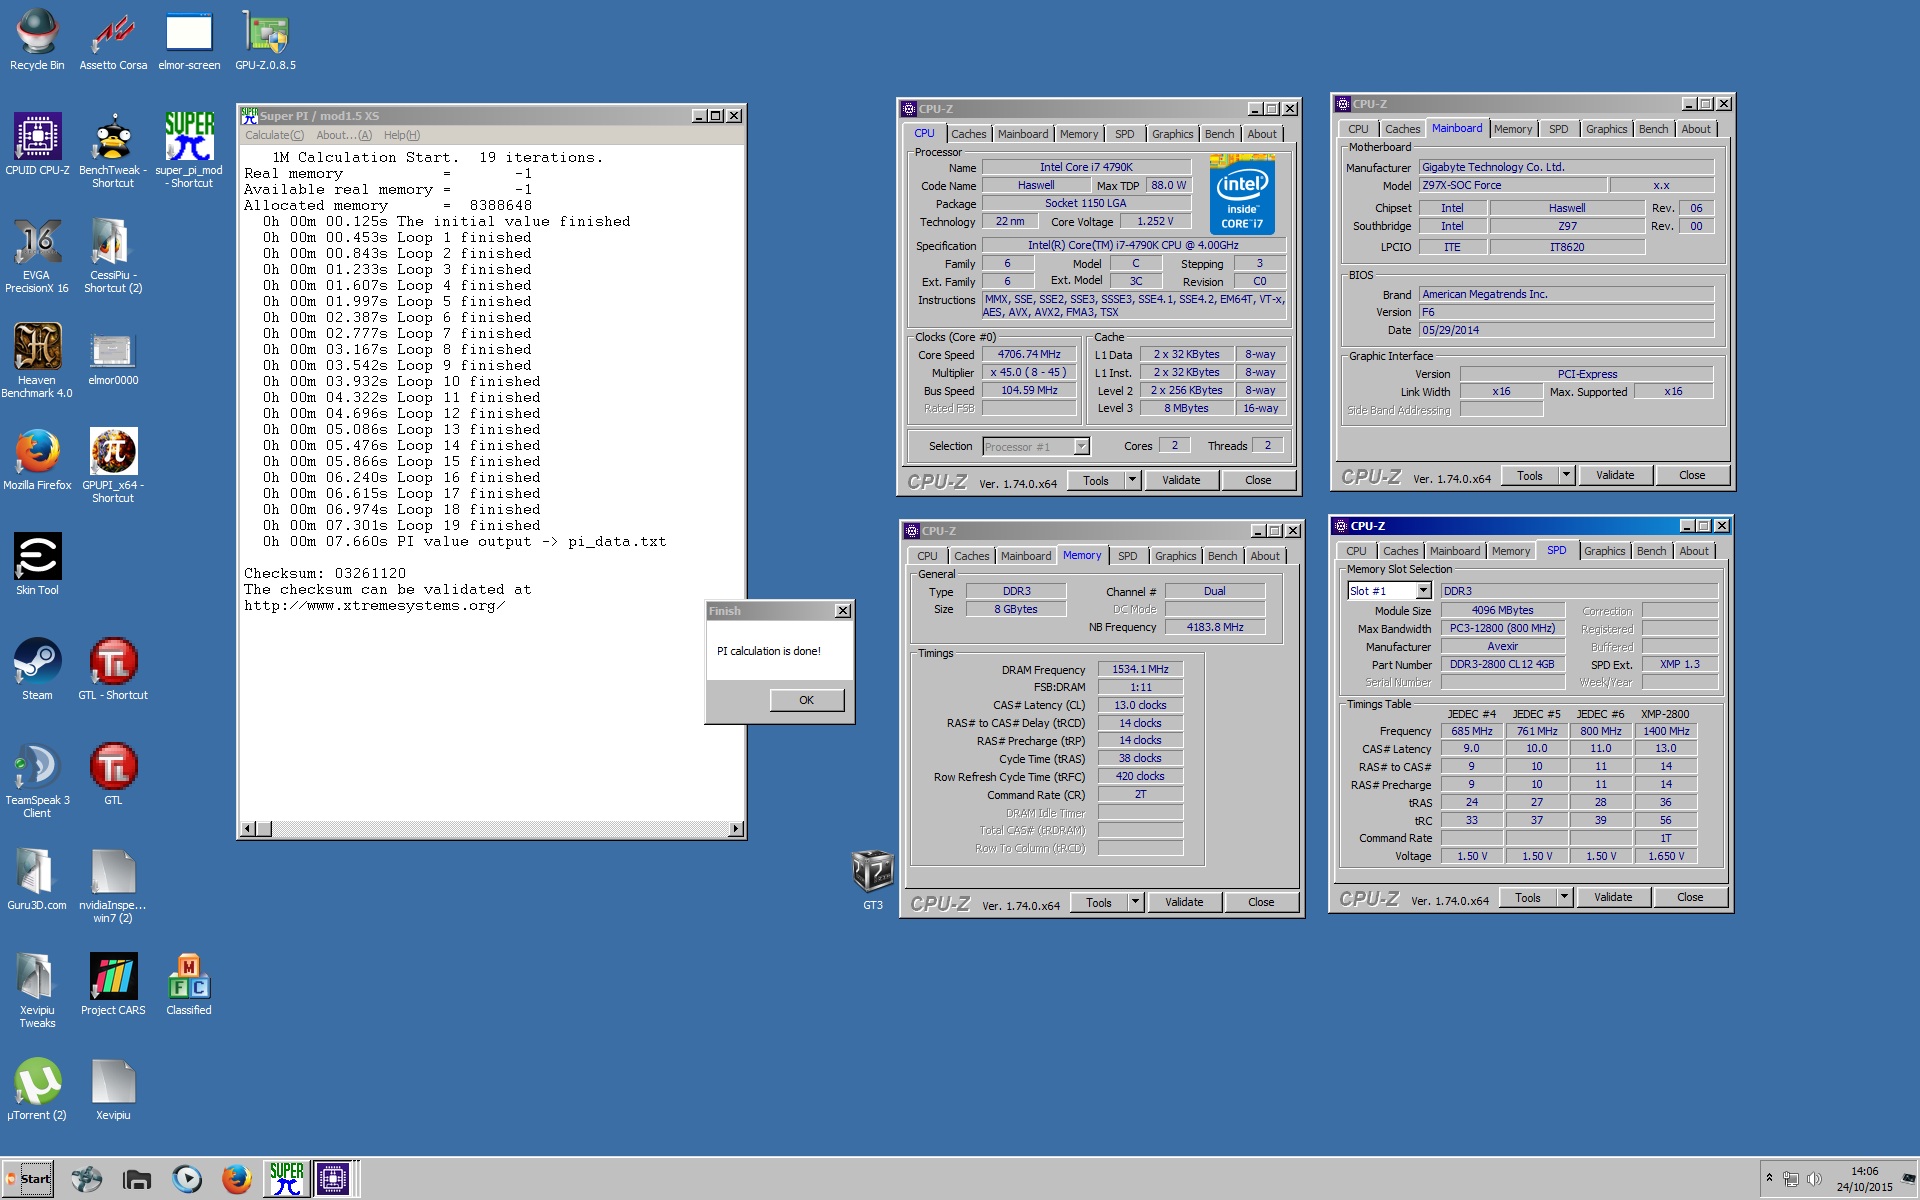Launch GTL - Shortcut icon
Viewport: 1920px width, 1200px height.
coord(113,670)
